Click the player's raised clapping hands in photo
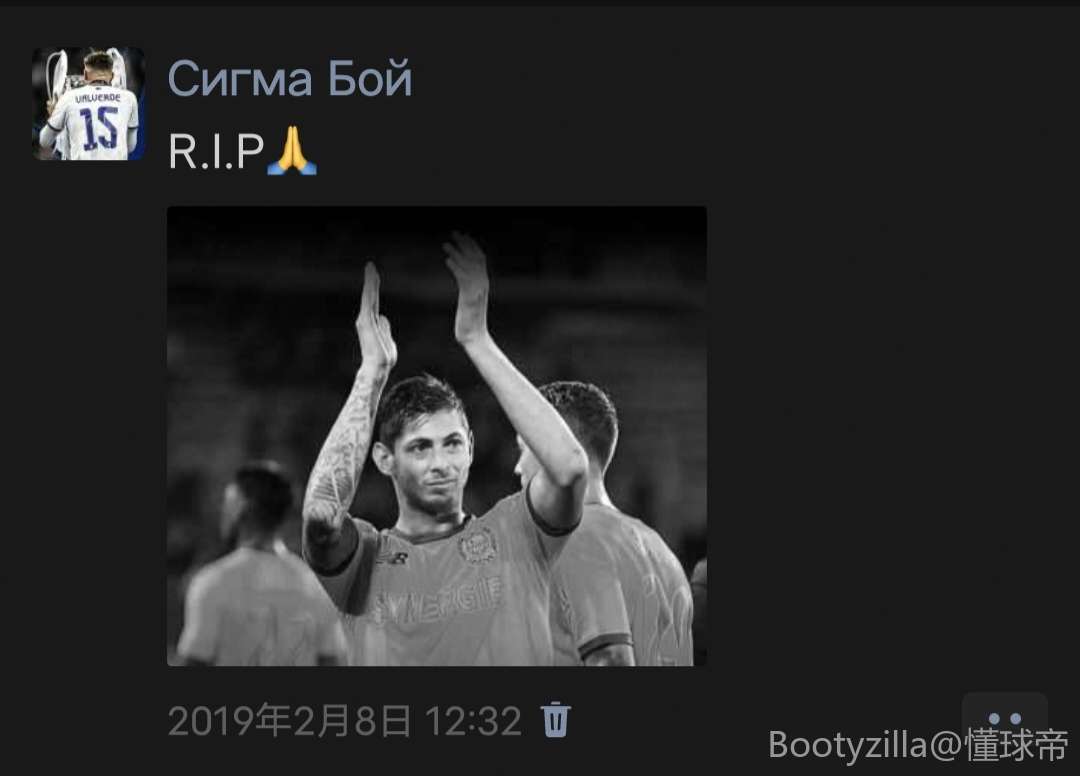The height and width of the screenshot is (776, 1080). click(422, 295)
